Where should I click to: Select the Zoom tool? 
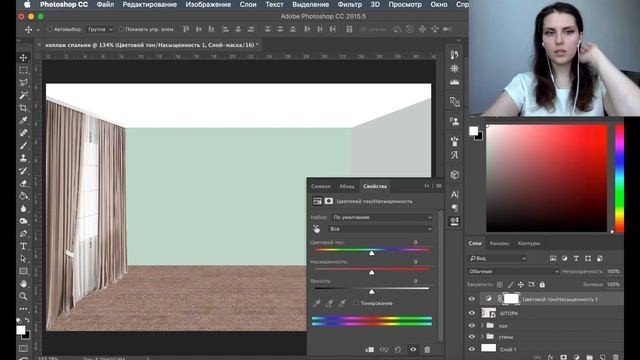(23, 296)
